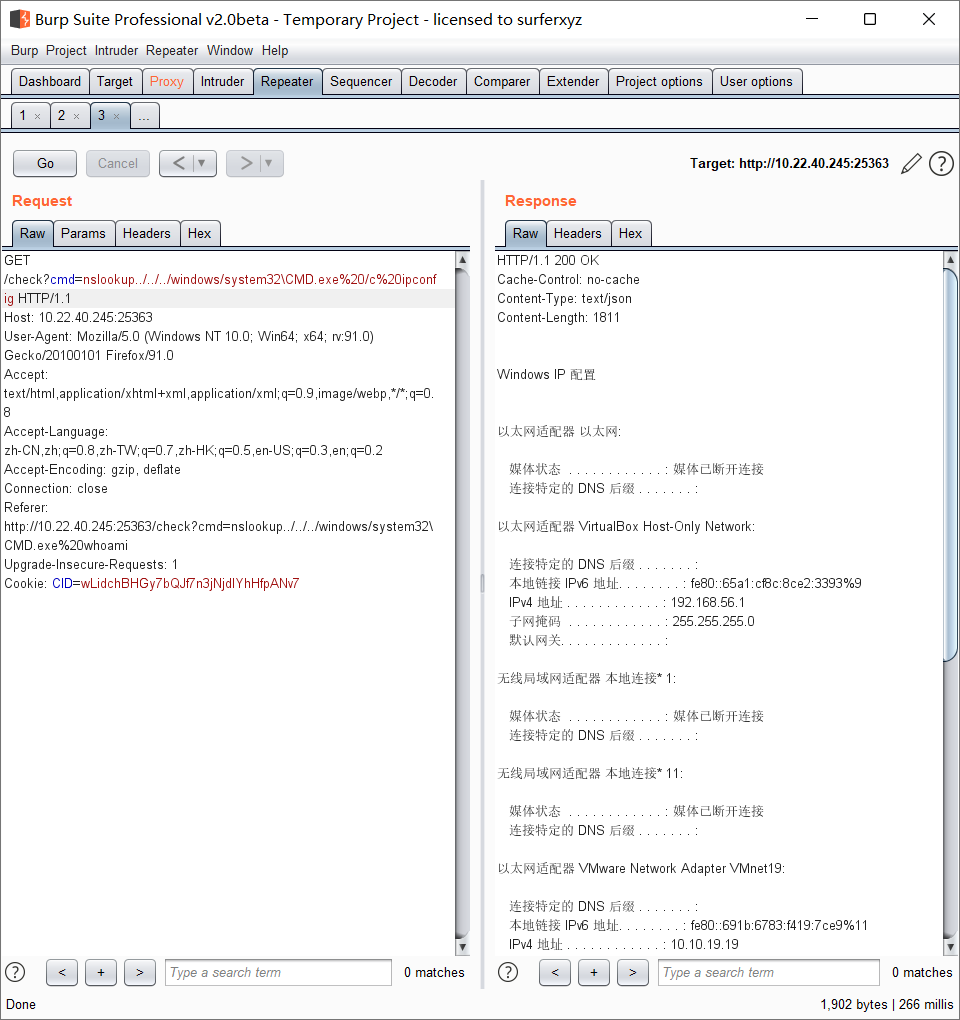960x1020 pixels.
Task: Click the pencil icon to edit target
Action: [x=911, y=163]
